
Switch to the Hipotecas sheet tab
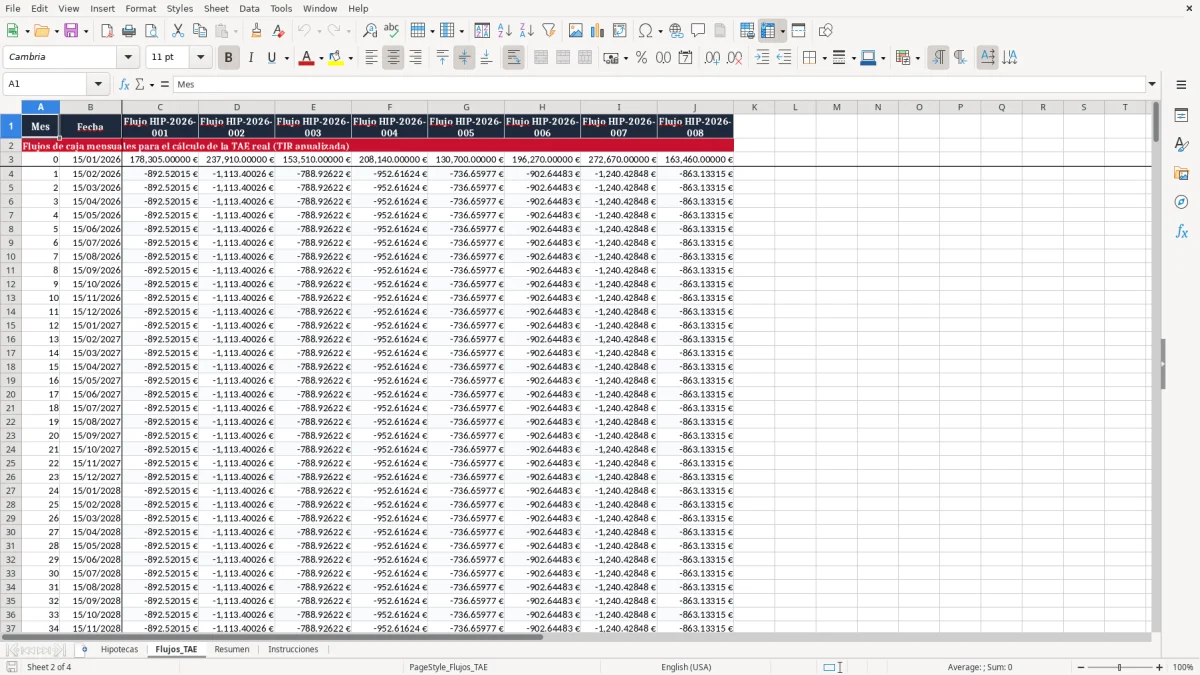pos(119,649)
